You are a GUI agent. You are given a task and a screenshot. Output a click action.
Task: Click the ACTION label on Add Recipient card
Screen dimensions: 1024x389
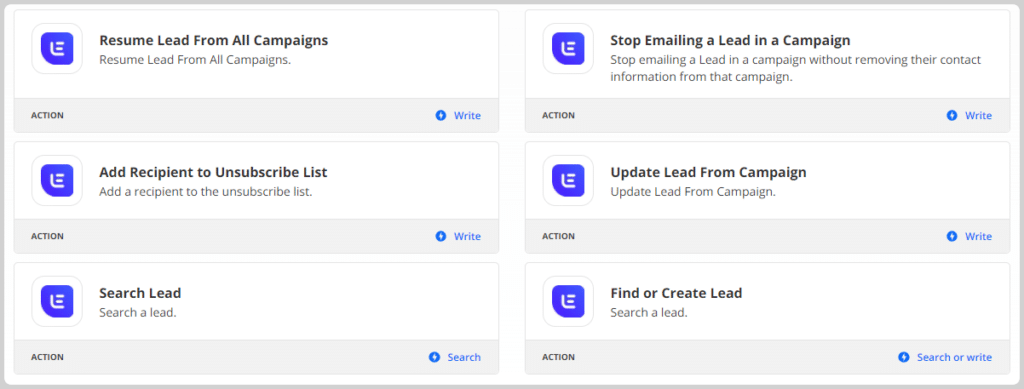(47, 236)
